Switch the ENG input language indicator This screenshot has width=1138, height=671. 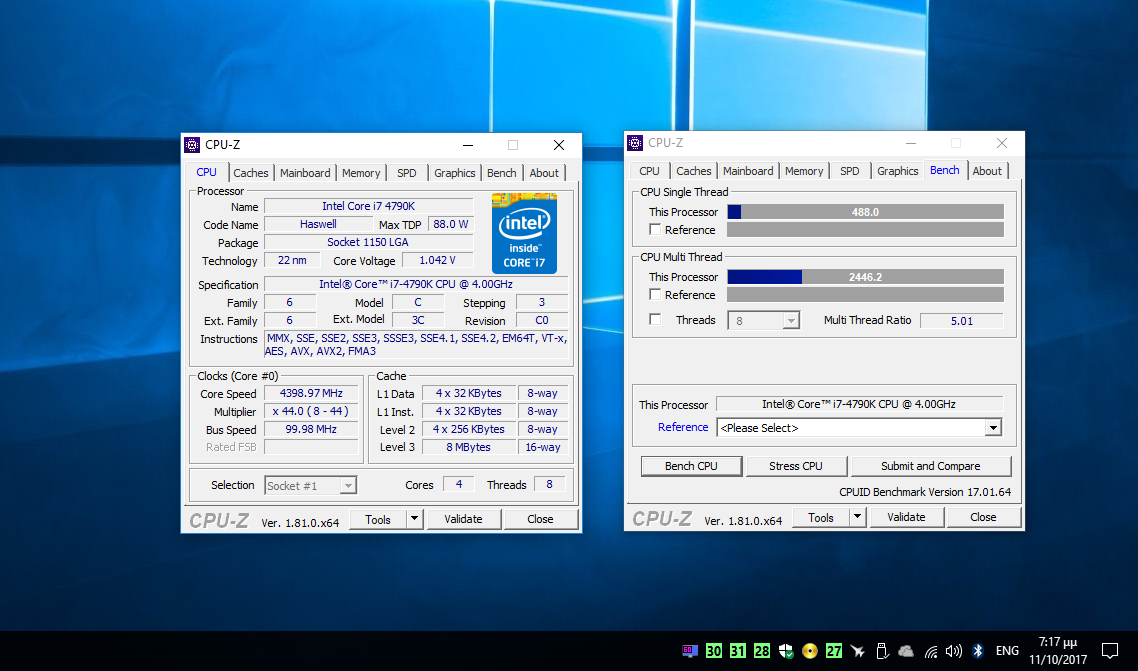(x=1007, y=651)
